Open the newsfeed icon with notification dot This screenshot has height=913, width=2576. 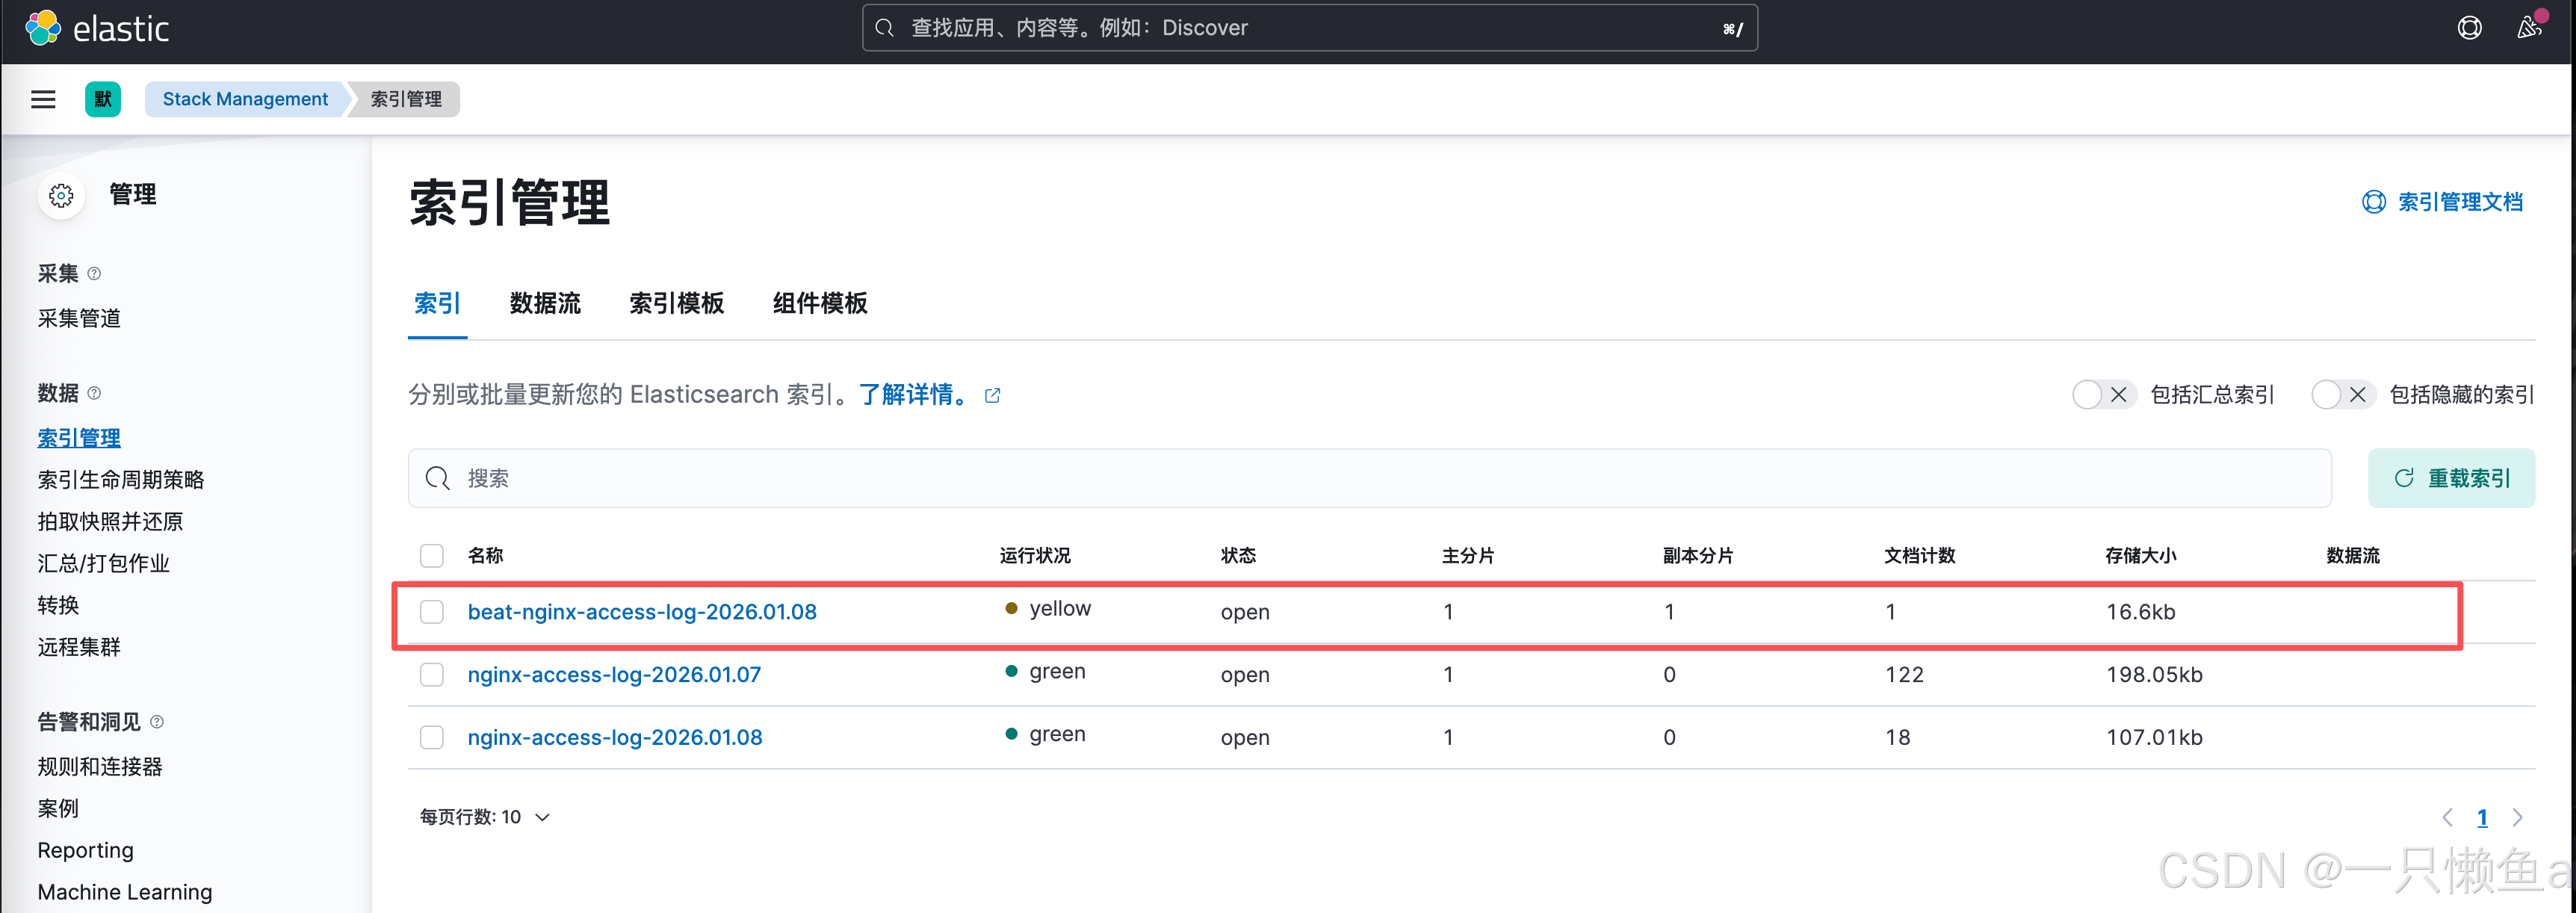(x=2528, y=28)
